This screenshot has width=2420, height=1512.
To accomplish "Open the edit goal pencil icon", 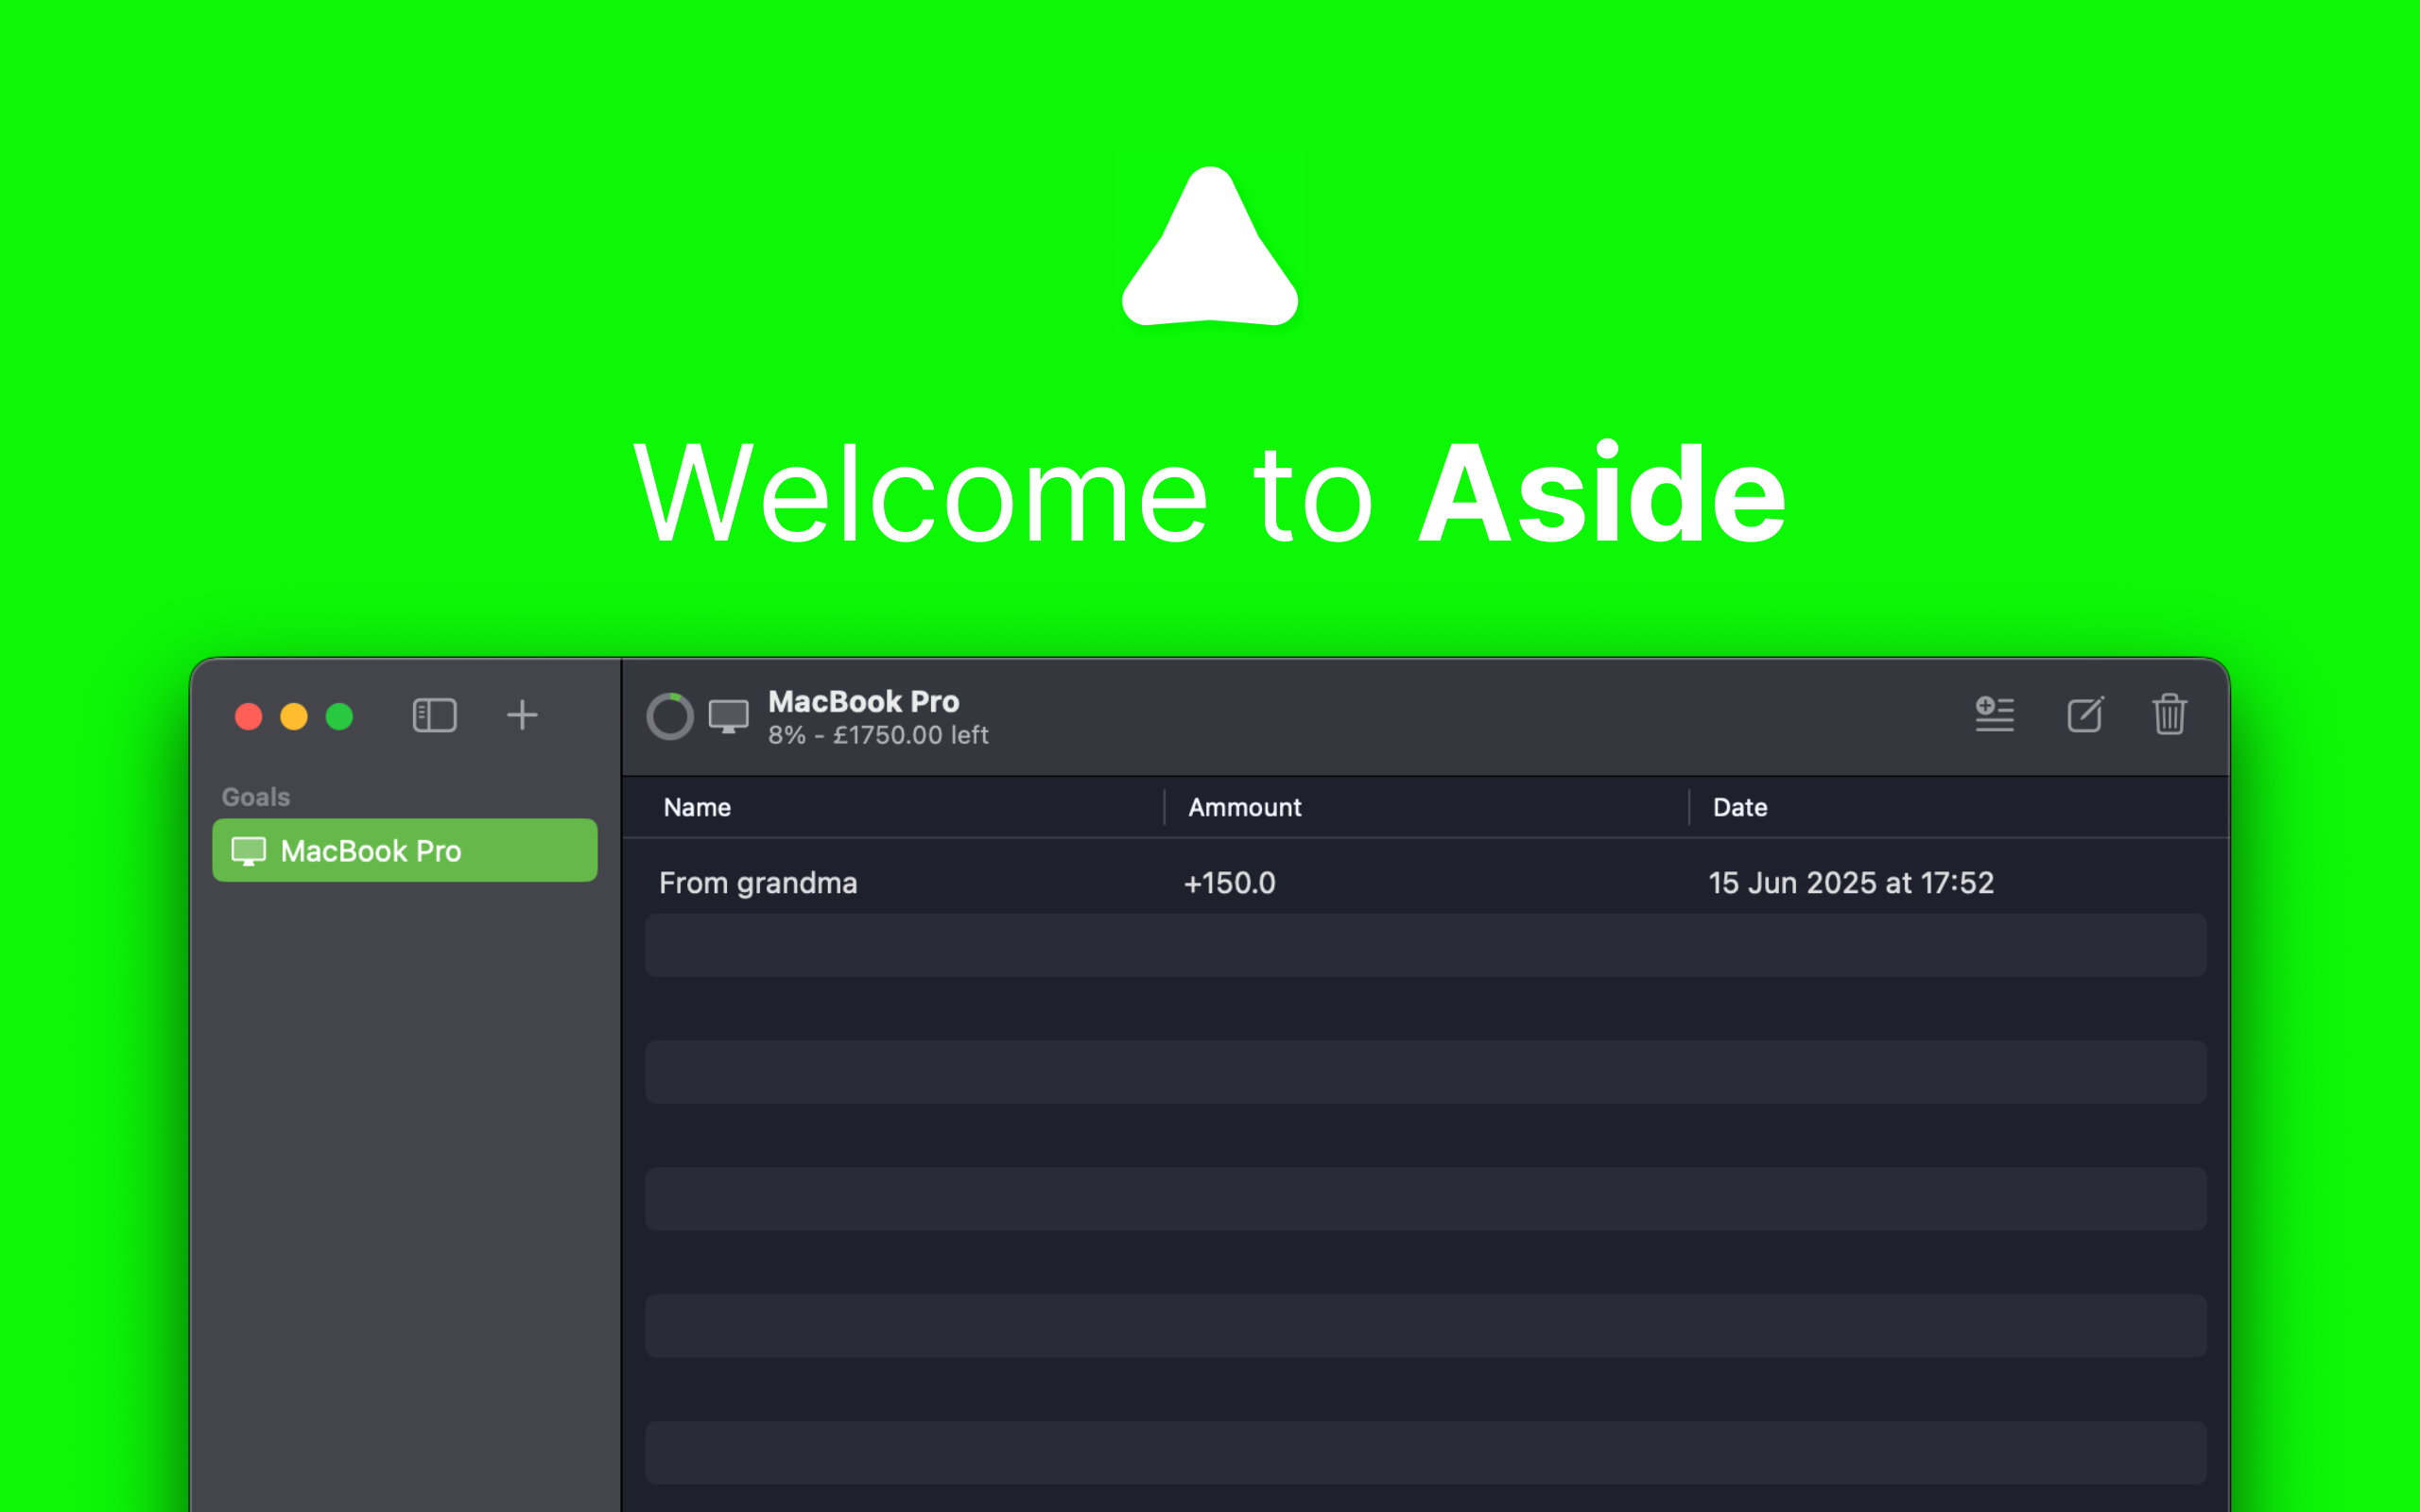I will [2085, 714].
